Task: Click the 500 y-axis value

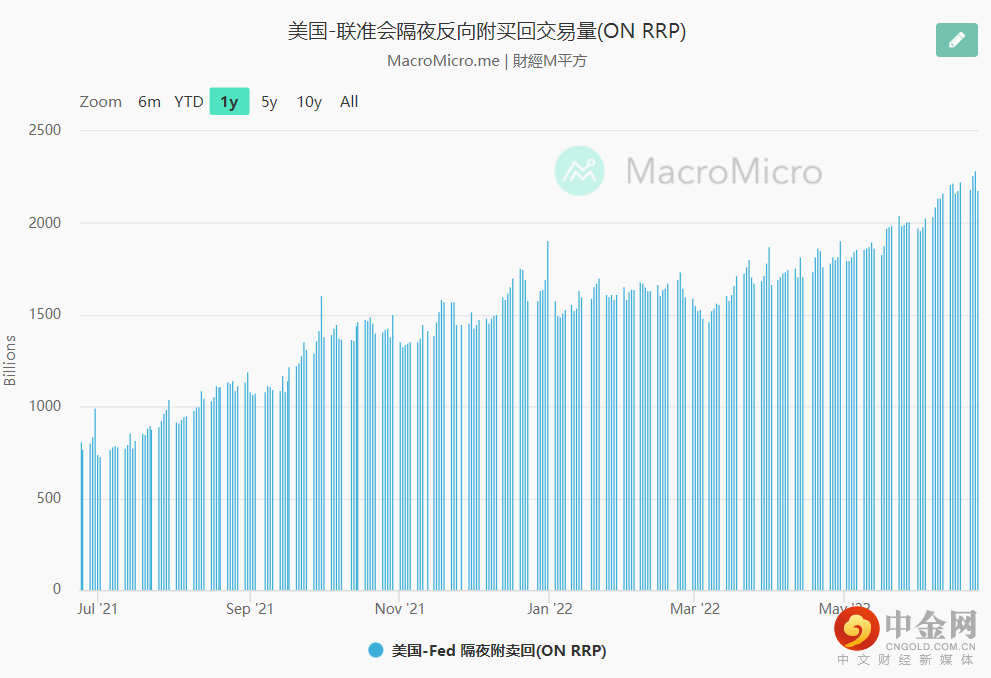Action: [x=49, y=498]
